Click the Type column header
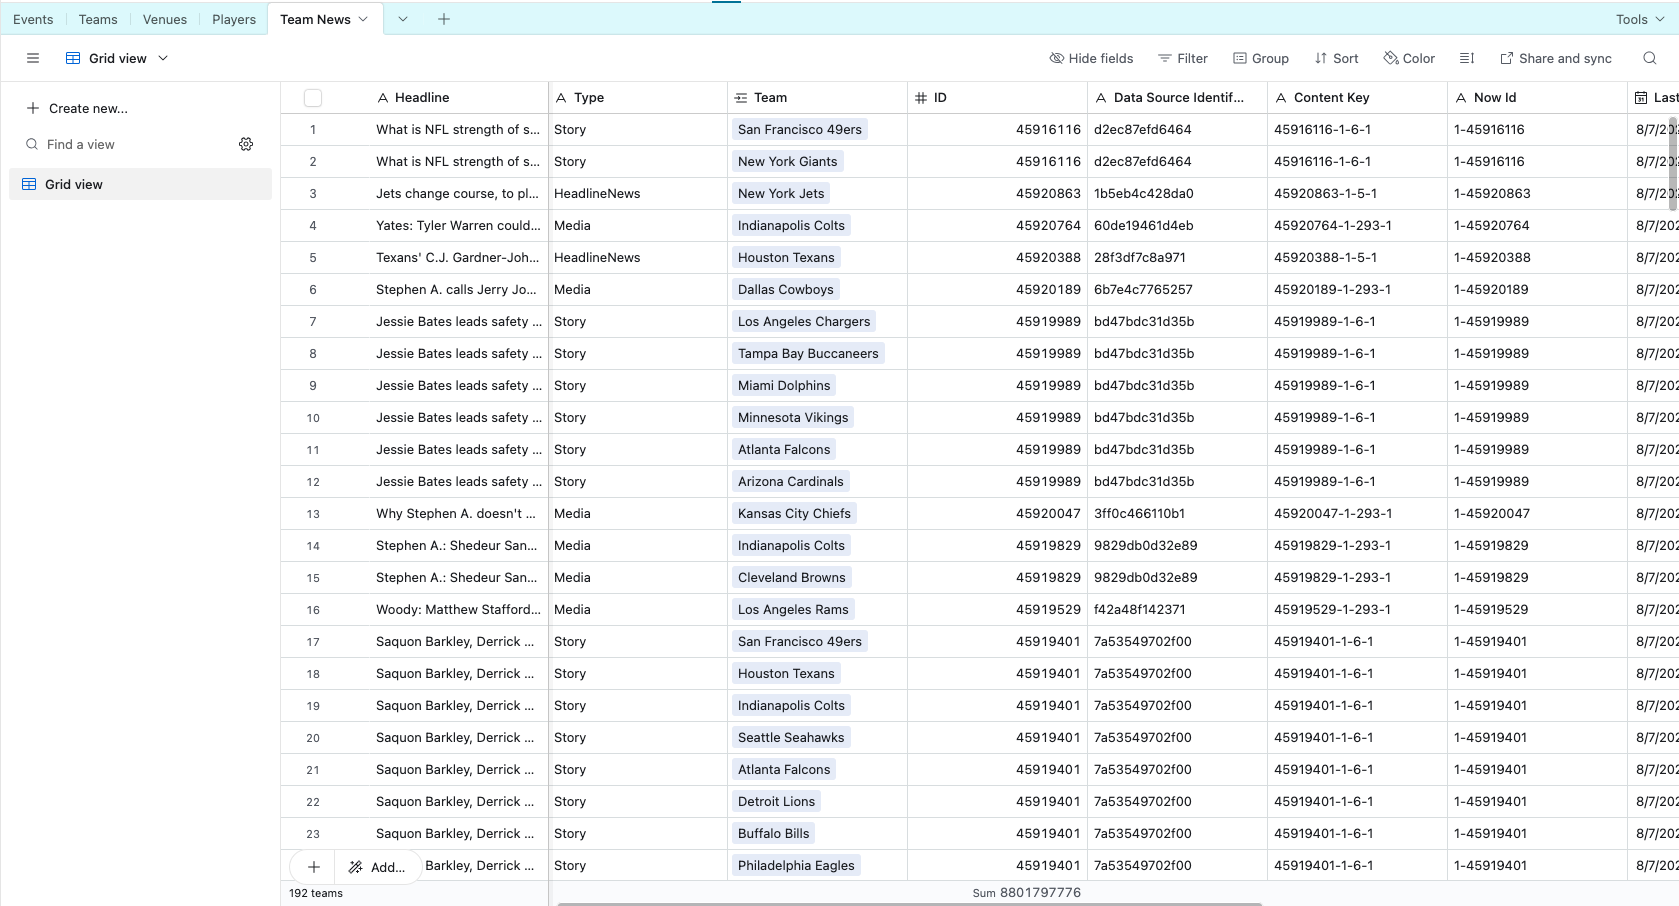1679x906 pixels. pos(638,97)
